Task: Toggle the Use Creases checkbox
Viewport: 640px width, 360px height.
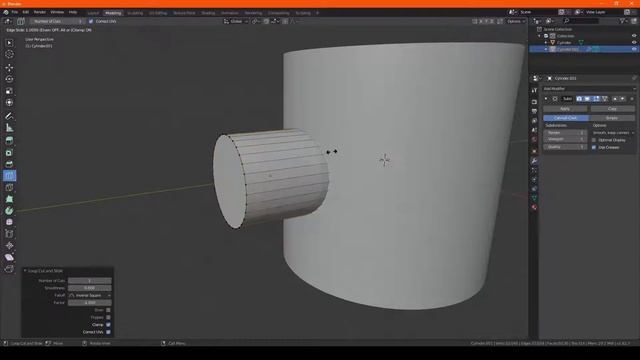Action: (594, 147)
